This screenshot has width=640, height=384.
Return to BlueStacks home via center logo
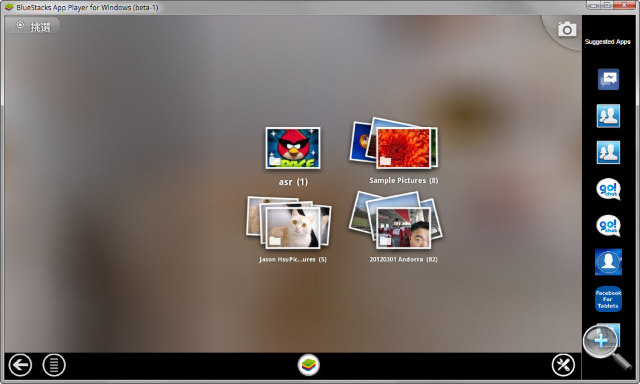(x=309, y=365)
